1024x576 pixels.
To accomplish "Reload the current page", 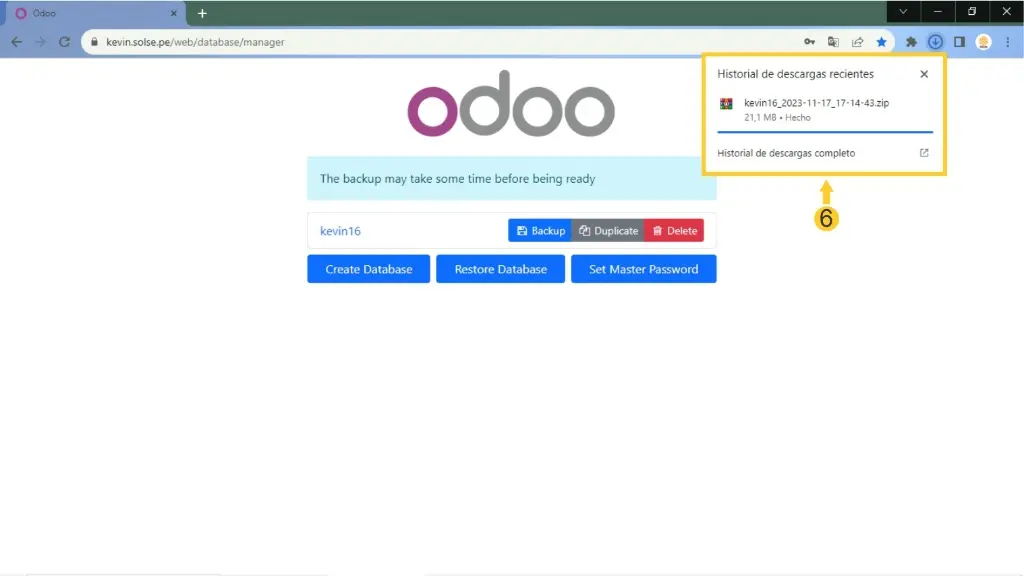I will pyautogui.click(x=64, y=42).
